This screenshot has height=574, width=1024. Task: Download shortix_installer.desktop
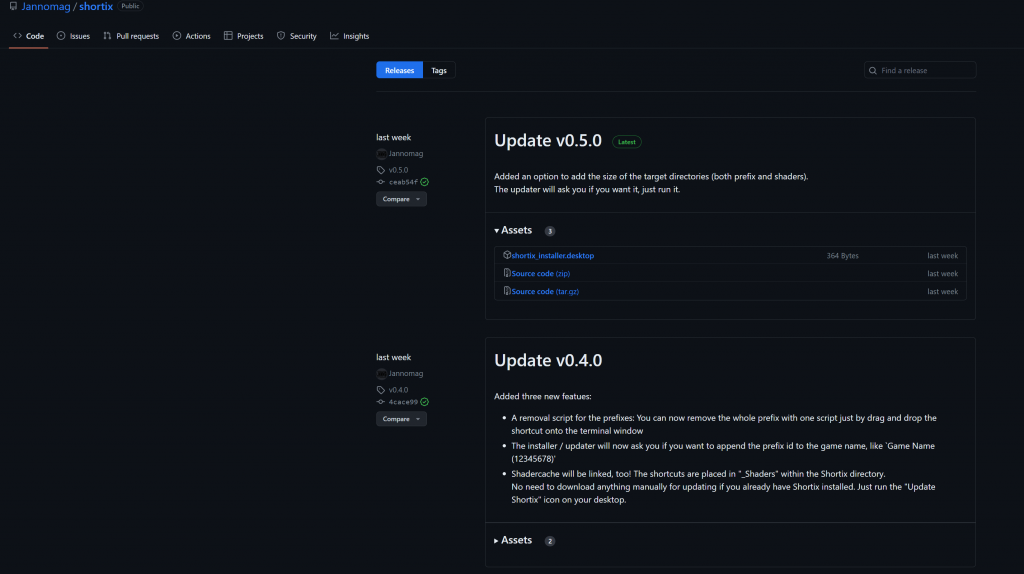tap(552, 255)
